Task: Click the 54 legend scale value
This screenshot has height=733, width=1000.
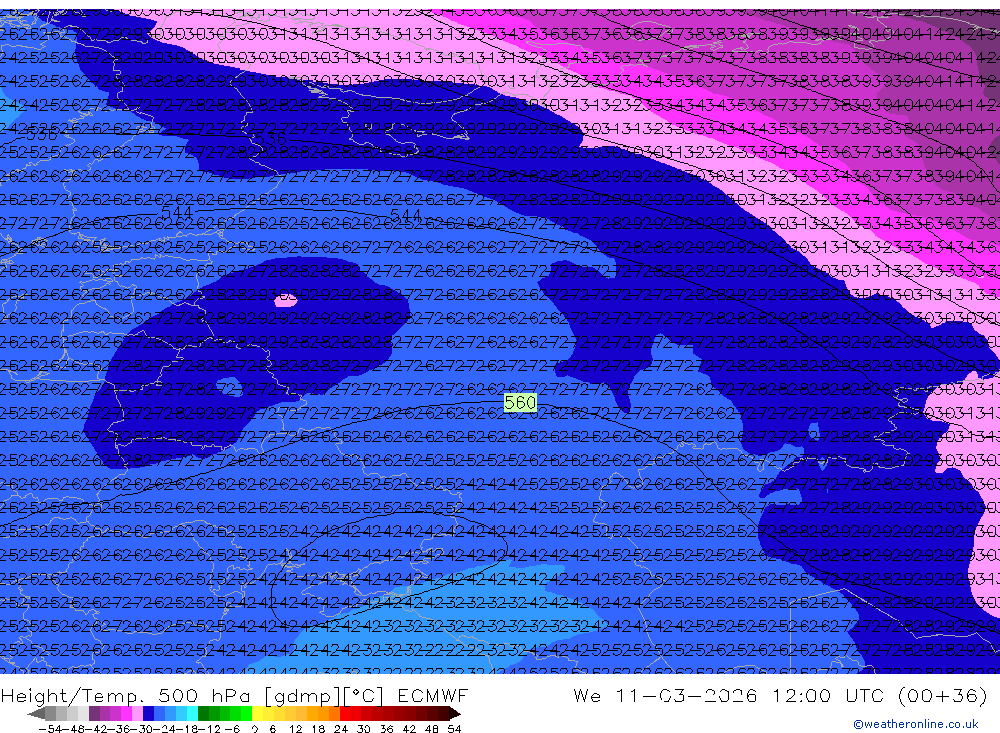Action: tap(454, 729)
